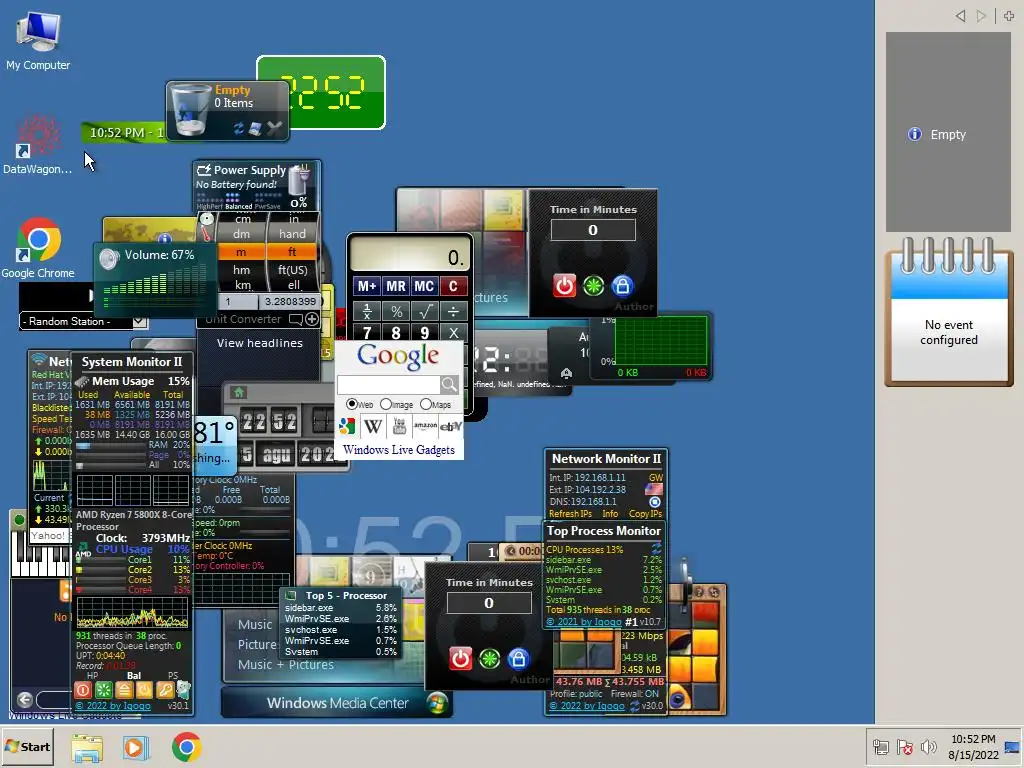Select the Maps radio button in Google gadget
1024x768 pixels.
(426, 404)
